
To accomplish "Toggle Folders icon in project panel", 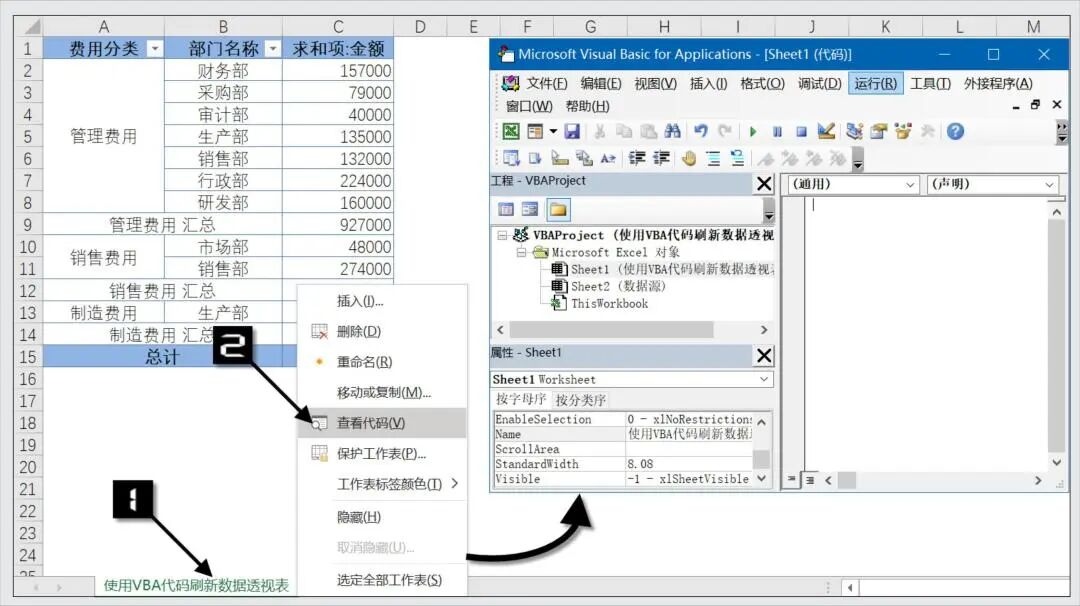I will pos(558,209).
